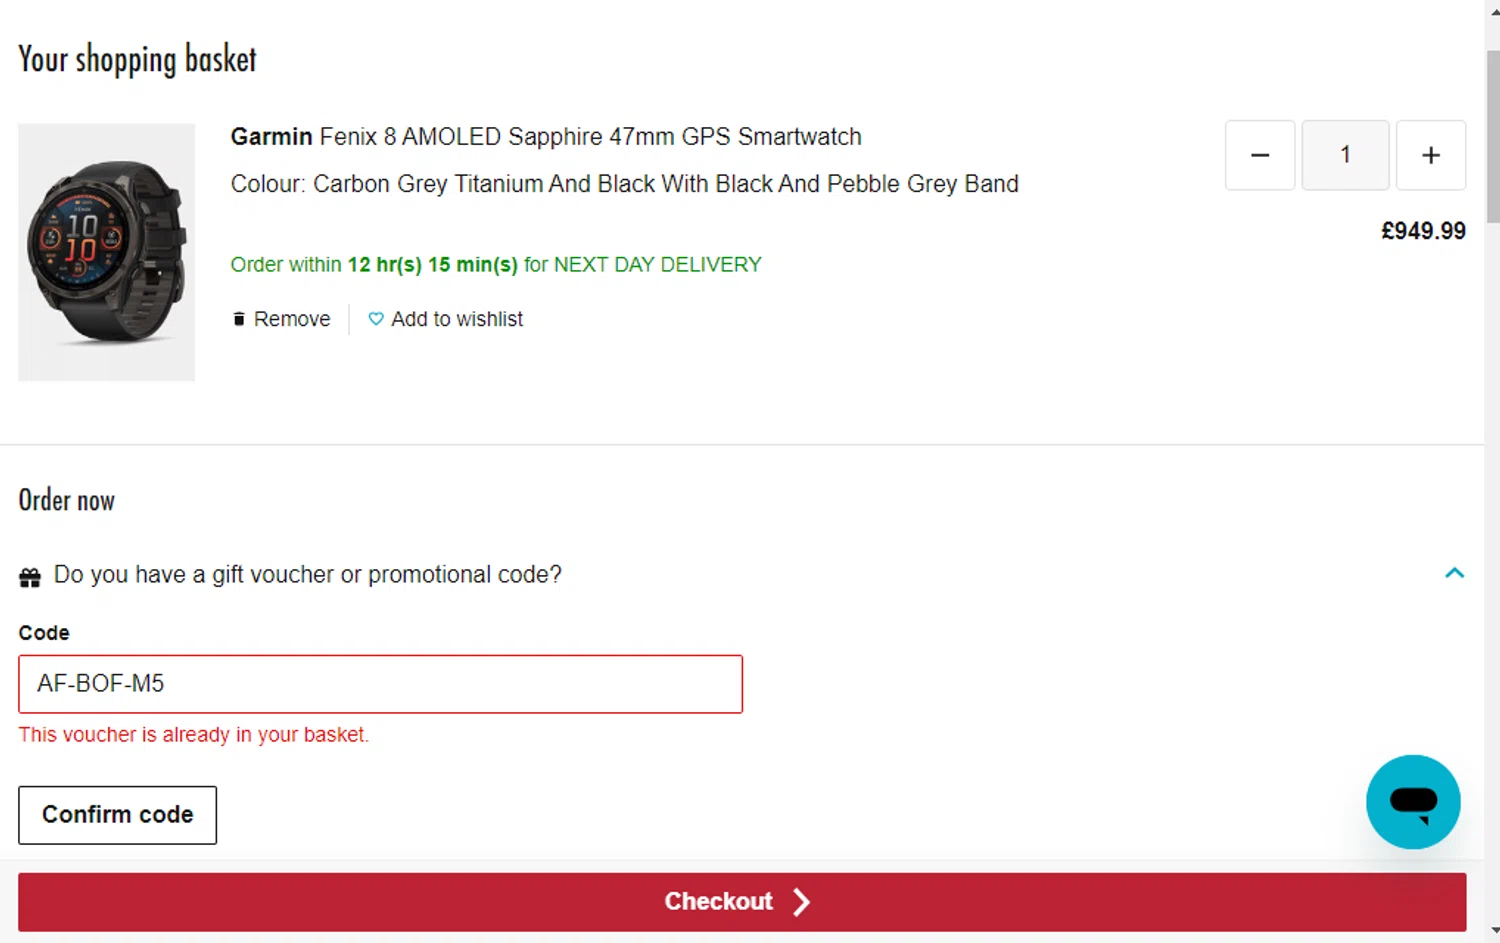Collapse the voucher section using the chevron
Image resolution: width=1500 pixels, height=943 pixels.
pos(1454,573)
